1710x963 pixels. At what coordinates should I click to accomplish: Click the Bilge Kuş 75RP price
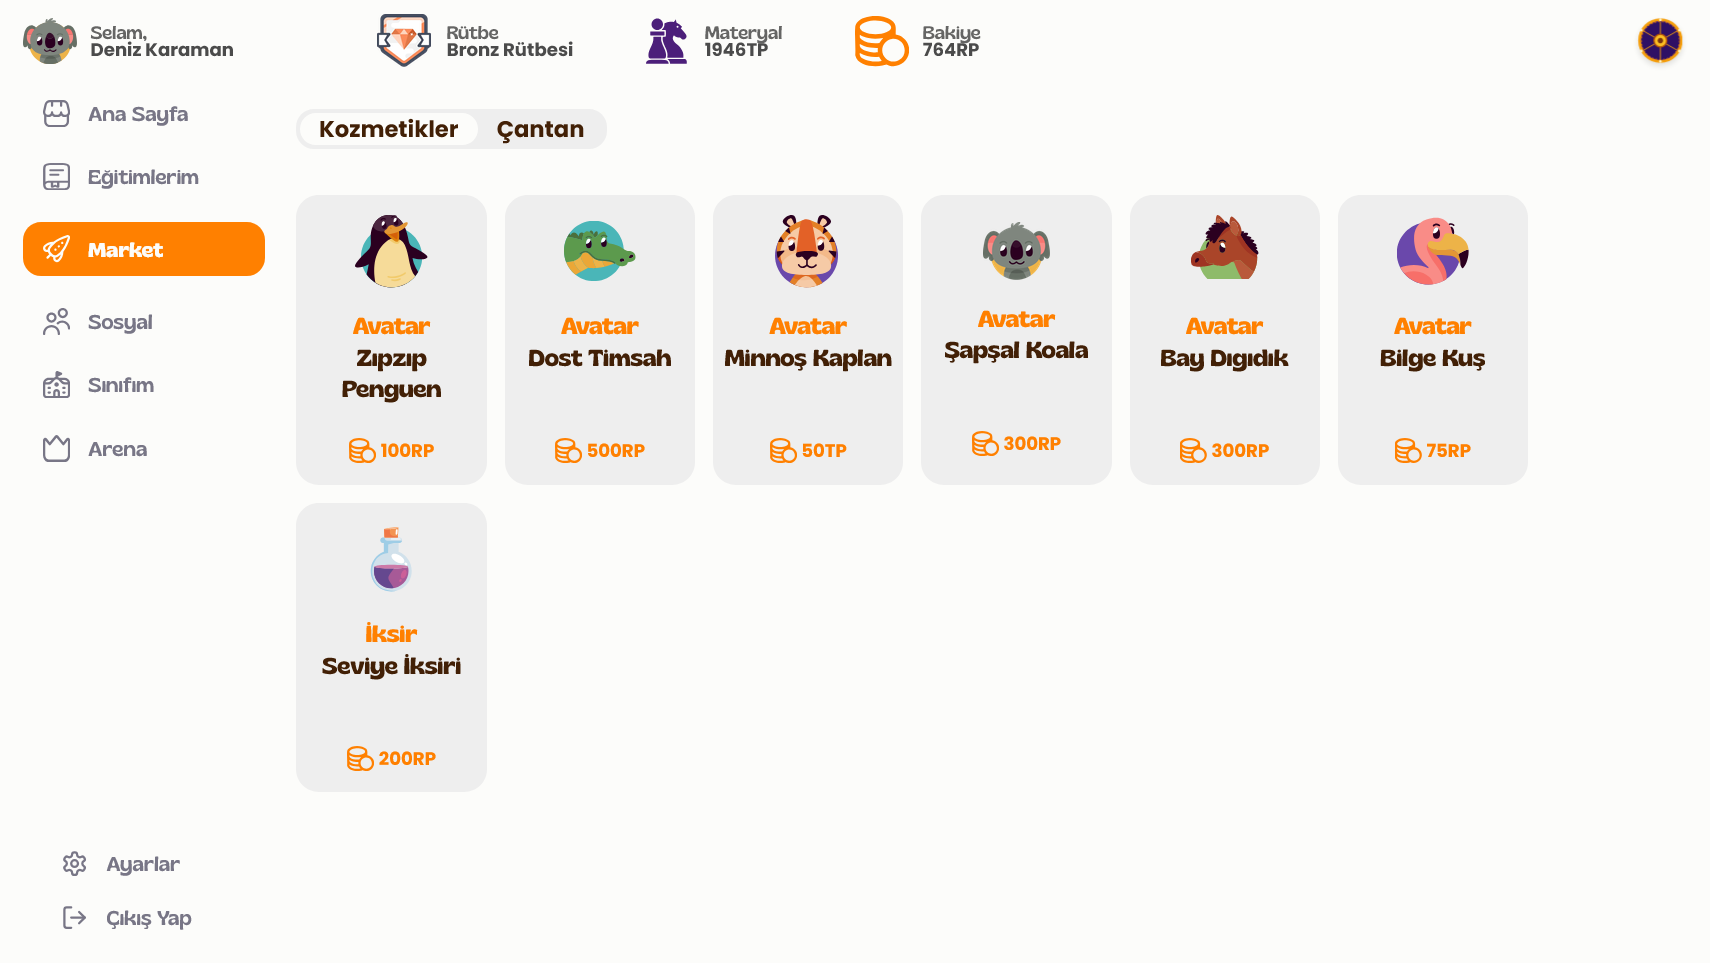tap(1433, 451)
